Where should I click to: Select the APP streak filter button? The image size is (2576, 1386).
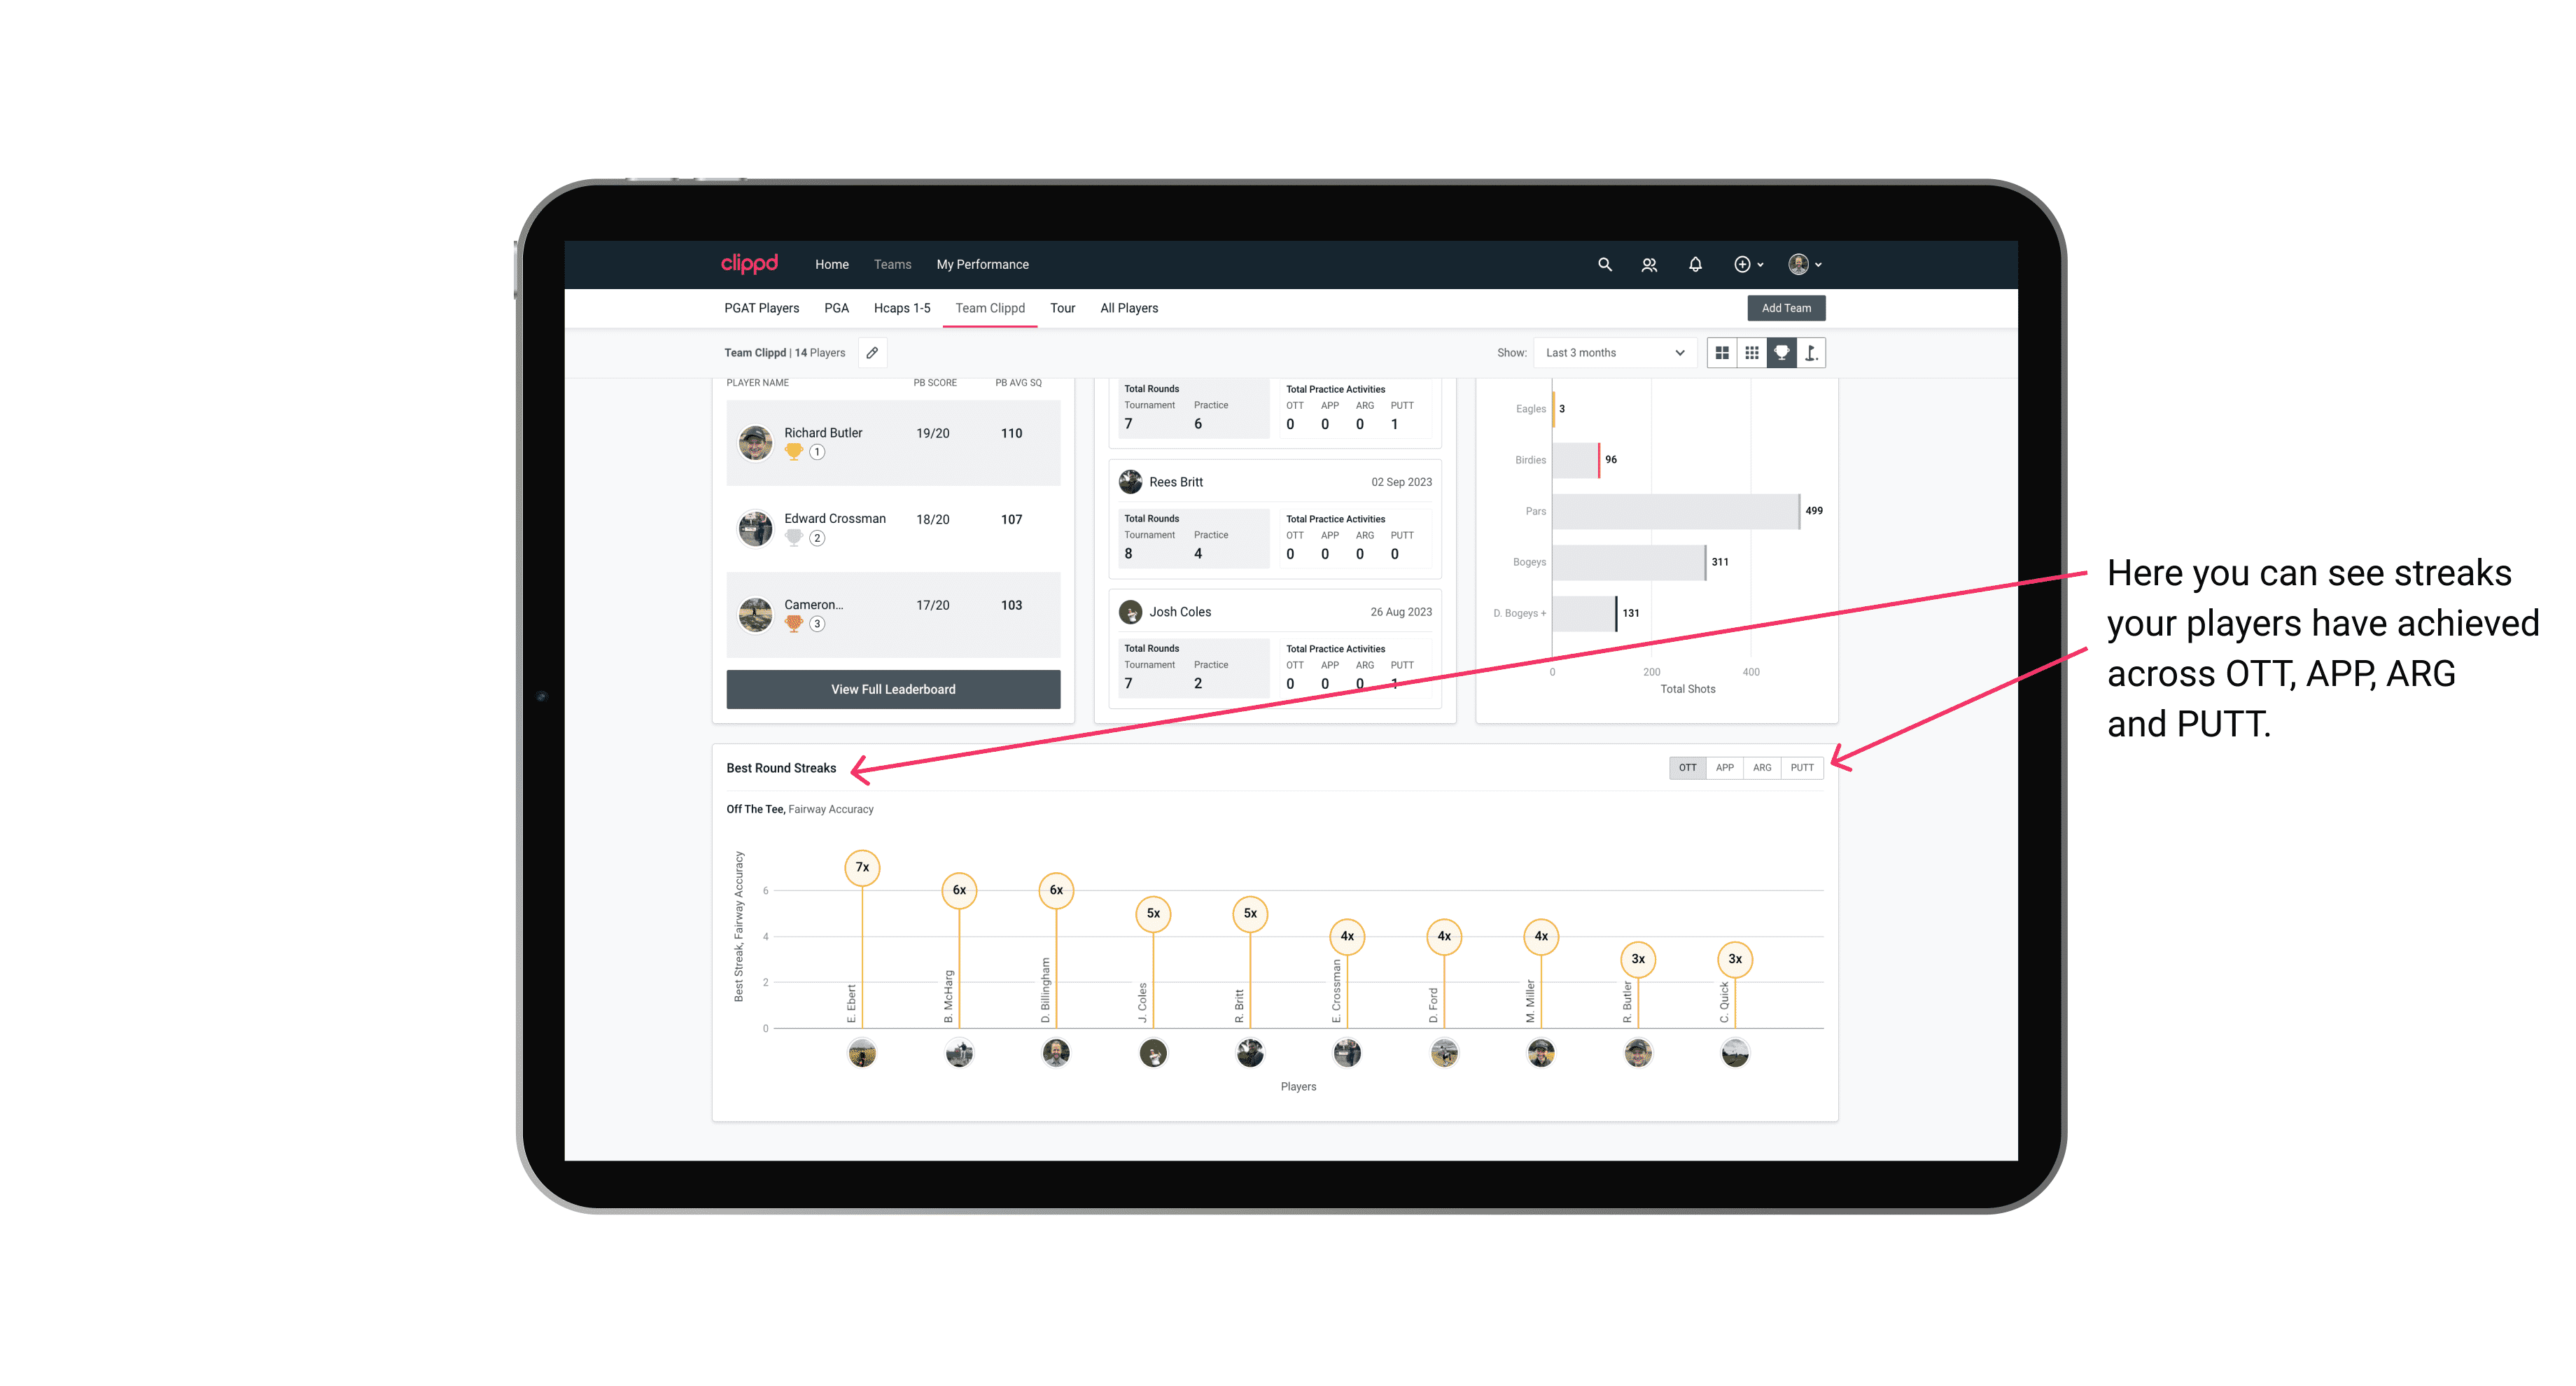[1721, 766]
